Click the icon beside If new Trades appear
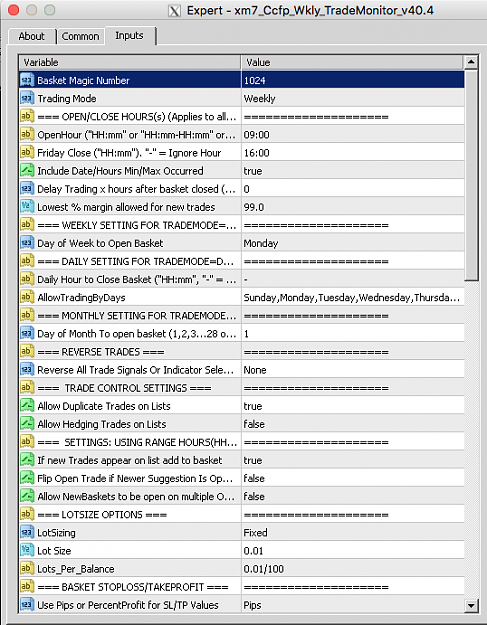487x625 pixels. [27, 460]
